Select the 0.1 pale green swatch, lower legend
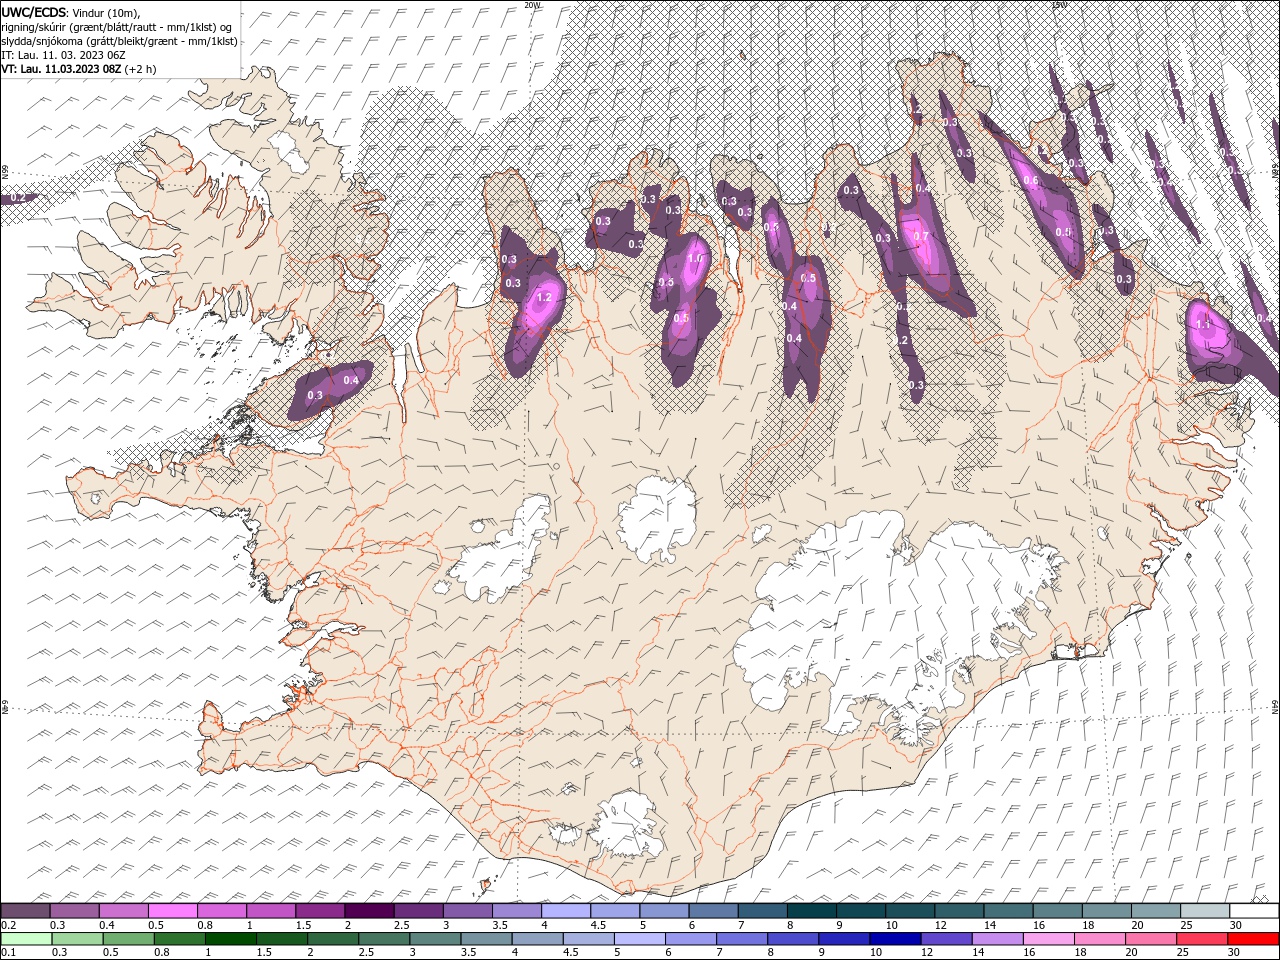This screenshot has width=1280, height=960. click(x=26, y=939)
